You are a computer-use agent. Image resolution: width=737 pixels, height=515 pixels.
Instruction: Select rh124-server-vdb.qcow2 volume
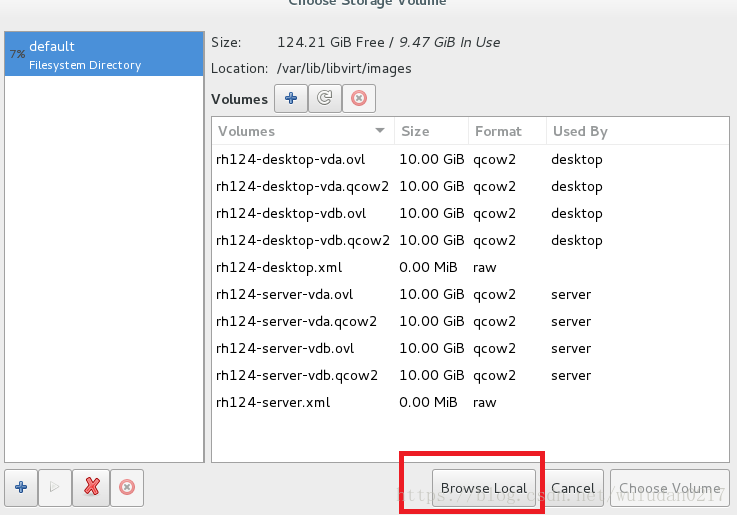(470, 375)
